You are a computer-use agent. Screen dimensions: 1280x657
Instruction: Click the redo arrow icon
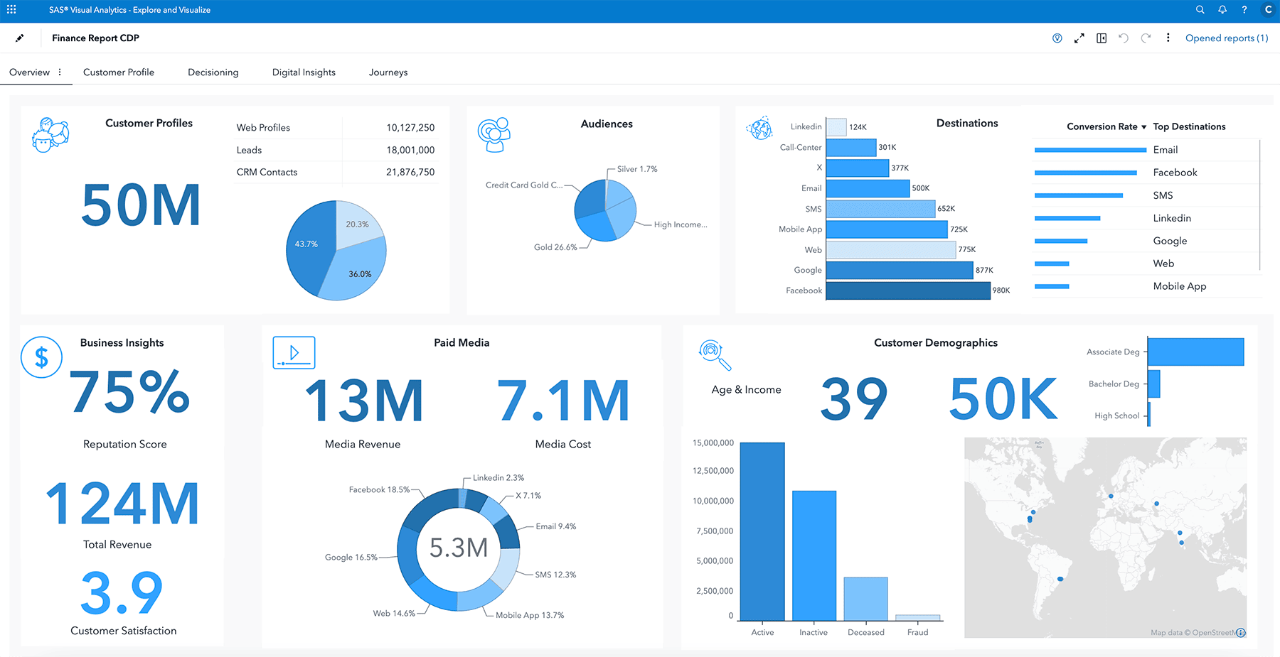click(x=1145, y=38)
